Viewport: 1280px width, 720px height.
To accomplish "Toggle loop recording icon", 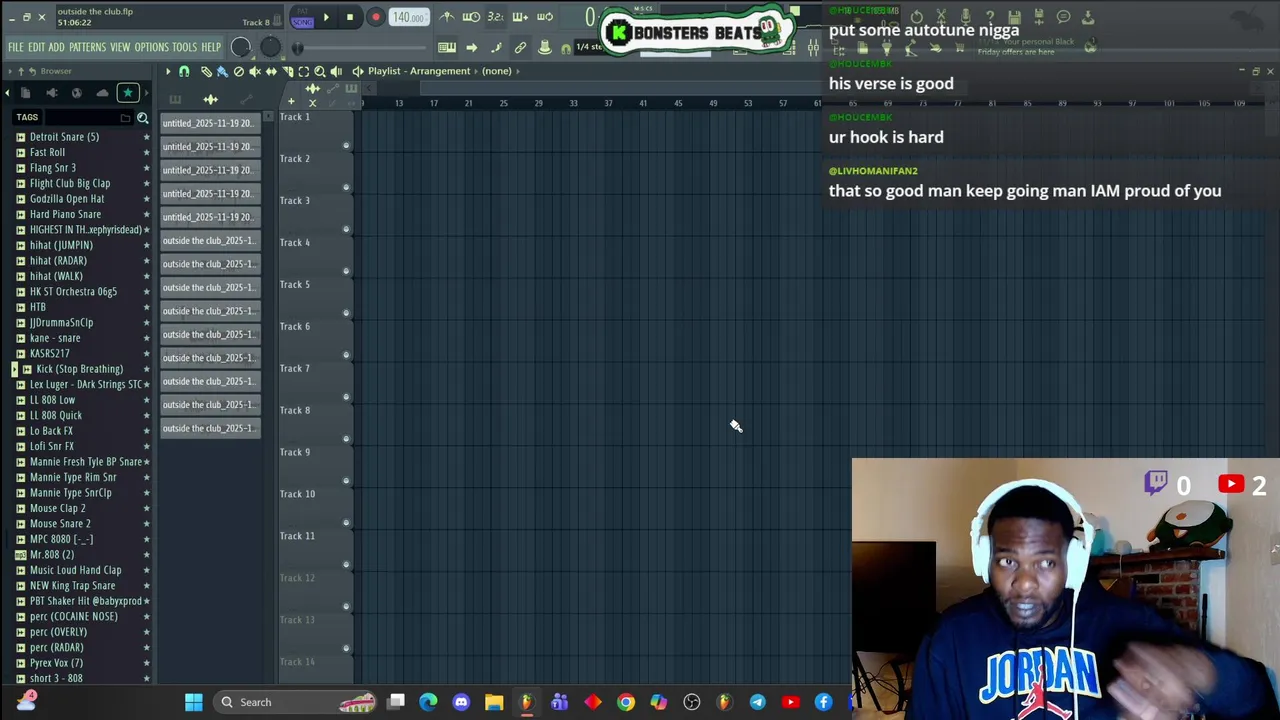I will (x=545, y=16).
